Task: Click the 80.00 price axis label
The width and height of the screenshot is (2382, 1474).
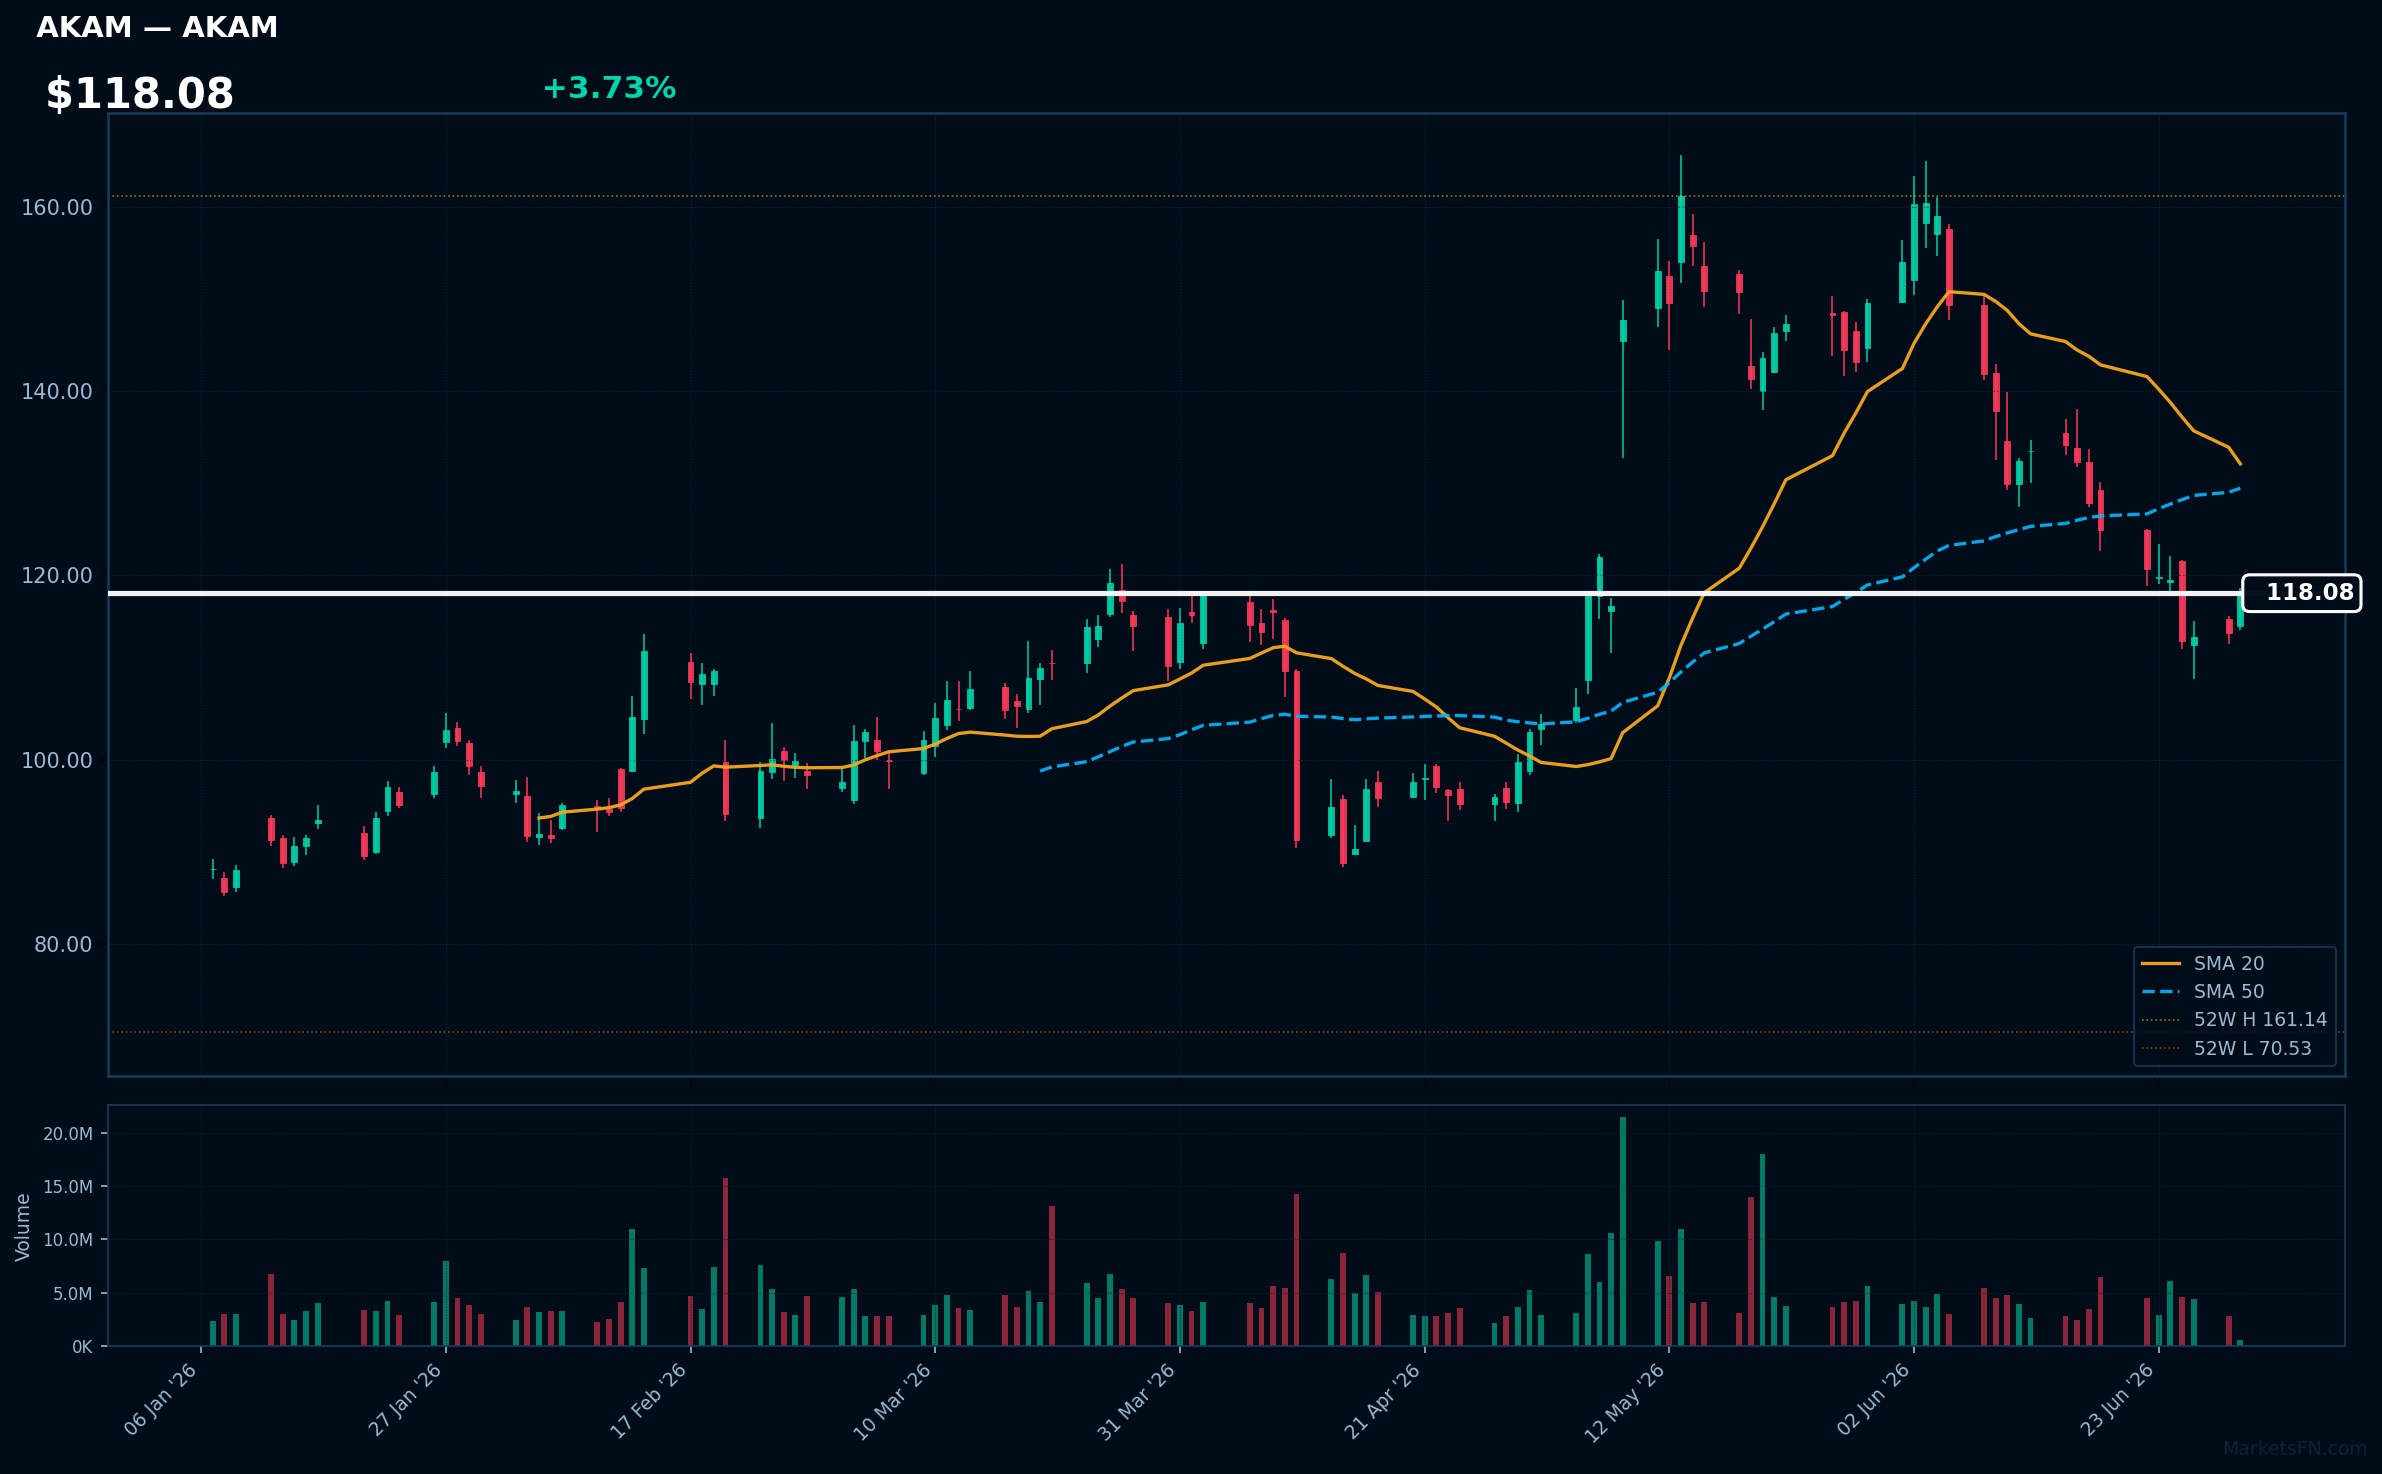Action: (x=63, y=945)
